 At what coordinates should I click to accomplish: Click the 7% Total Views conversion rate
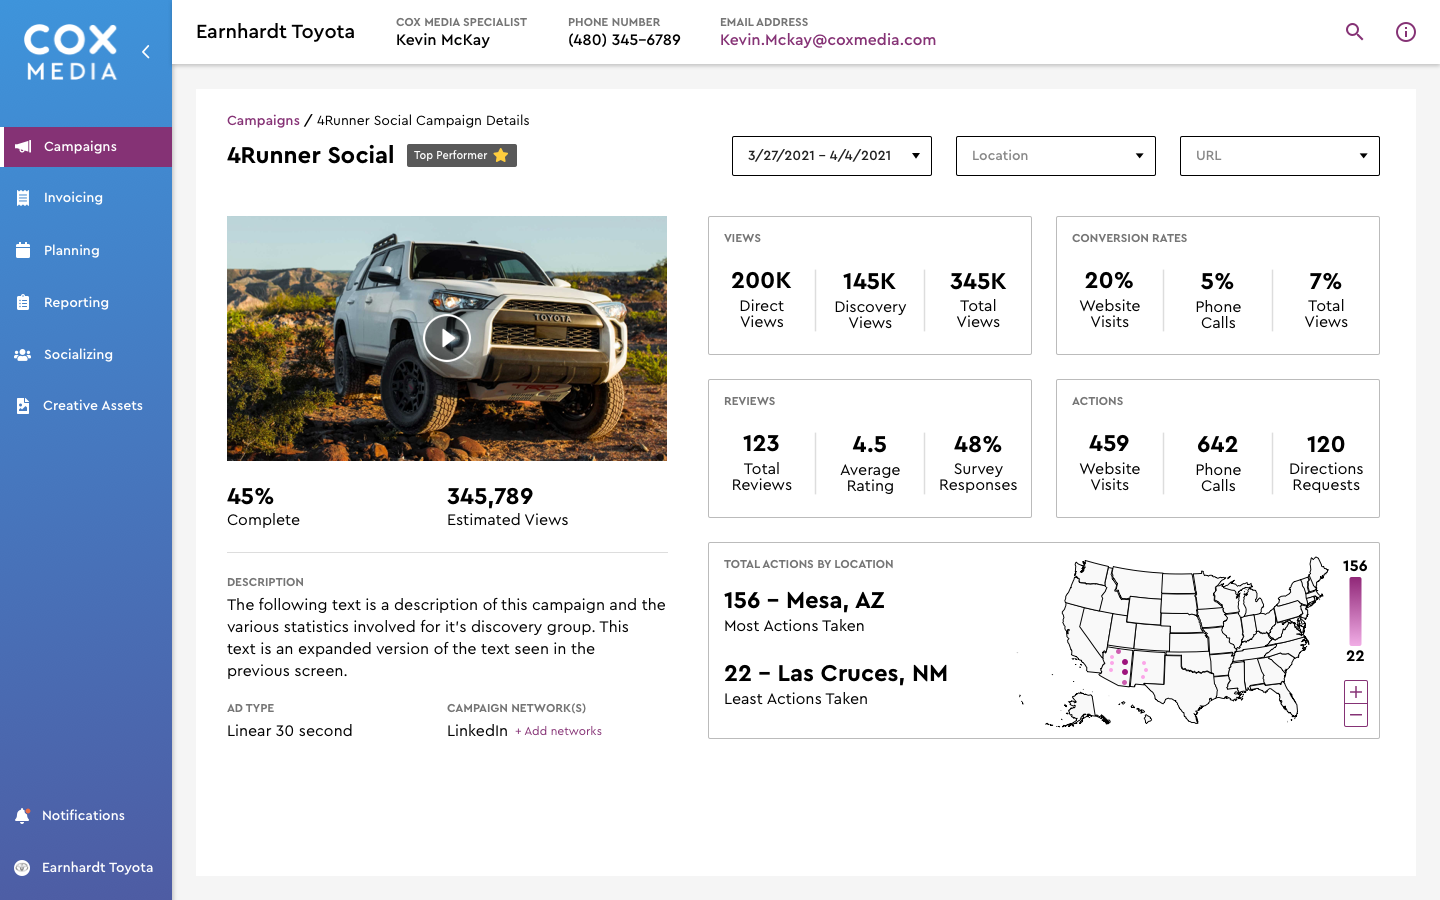click(x=1326, y=299)
